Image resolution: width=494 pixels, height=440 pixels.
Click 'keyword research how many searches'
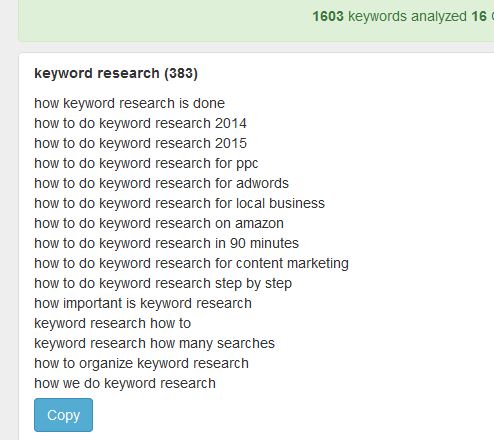(154, 343)
